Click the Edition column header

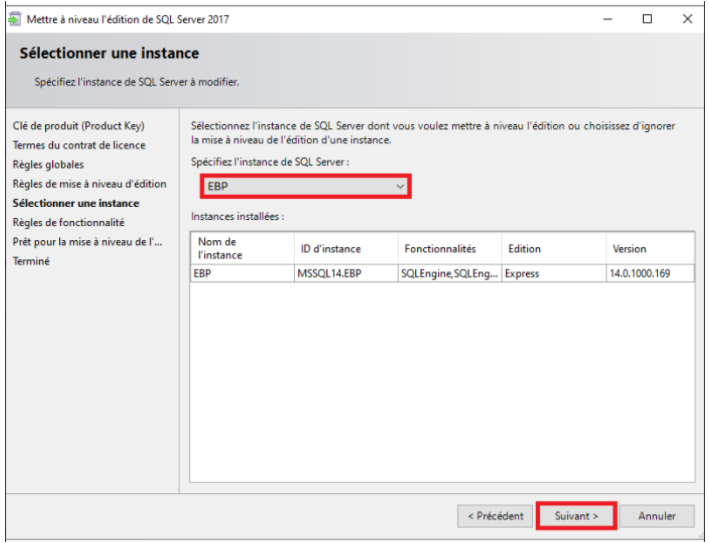[554, 248]
